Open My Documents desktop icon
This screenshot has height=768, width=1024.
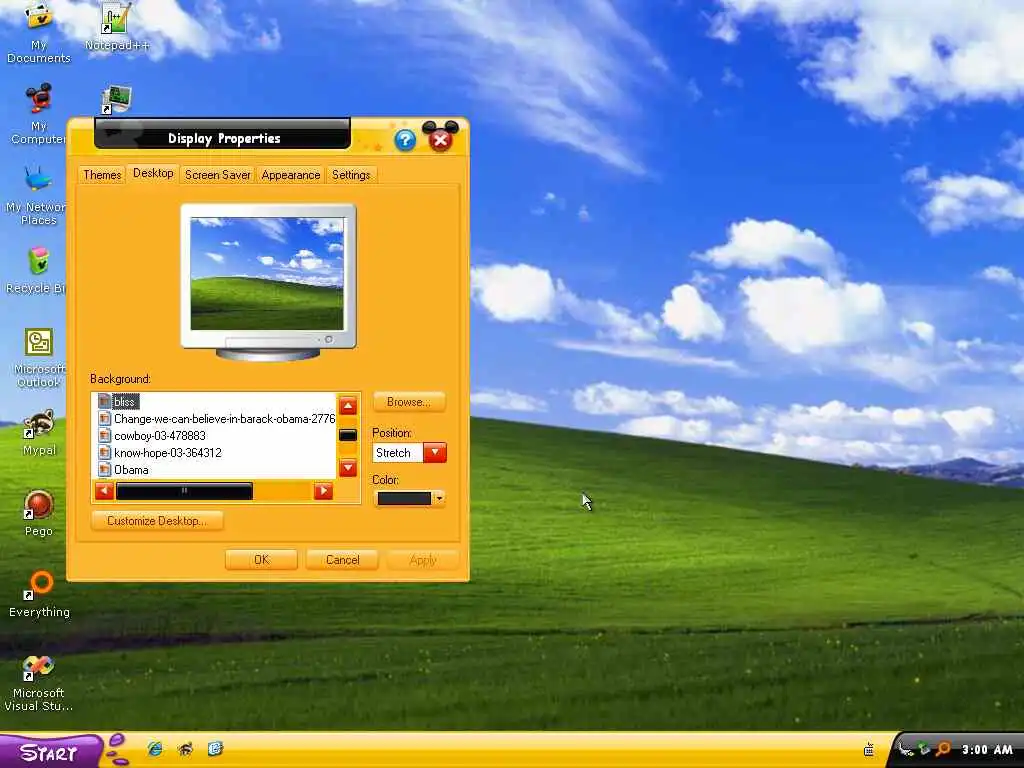click(39, 33)
